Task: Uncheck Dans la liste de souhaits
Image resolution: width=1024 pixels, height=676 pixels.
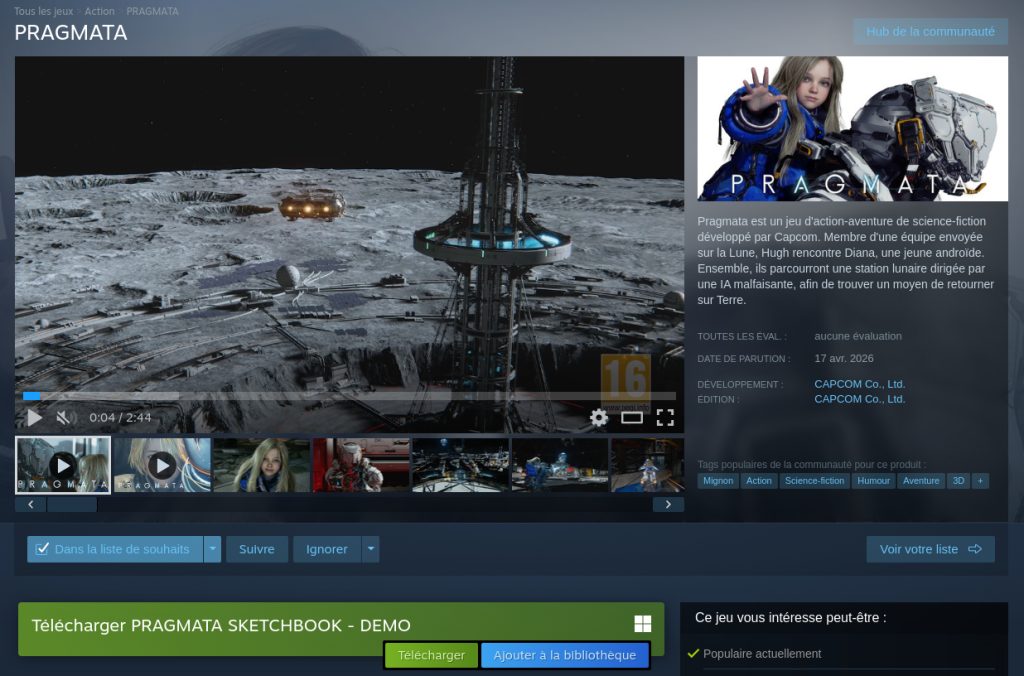Action: click(x=41, y=548)
